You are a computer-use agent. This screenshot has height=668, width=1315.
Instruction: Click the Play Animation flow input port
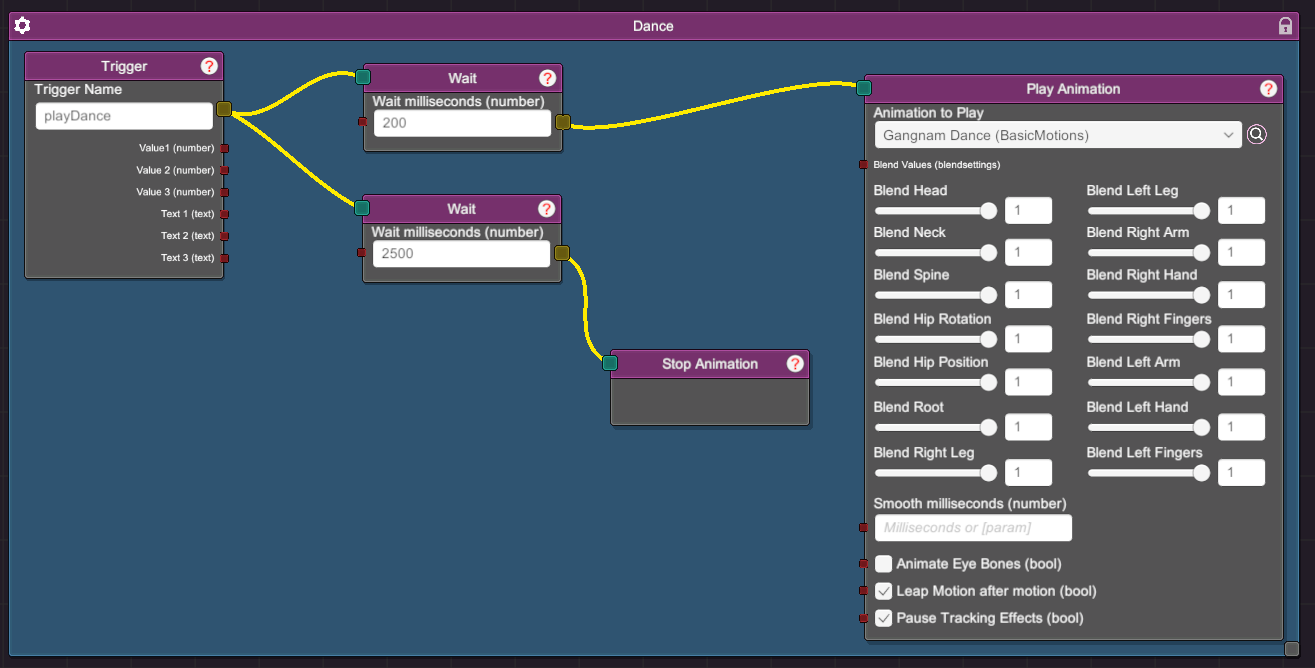tap(864, 88)
